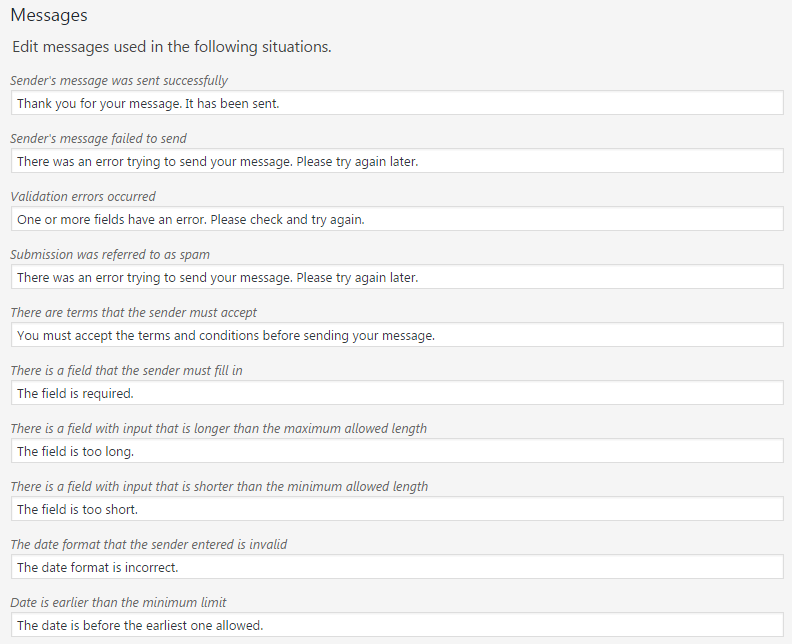Click the 'Submission was referred to as spam' label
792x644 pixels.
pos(110,255)
